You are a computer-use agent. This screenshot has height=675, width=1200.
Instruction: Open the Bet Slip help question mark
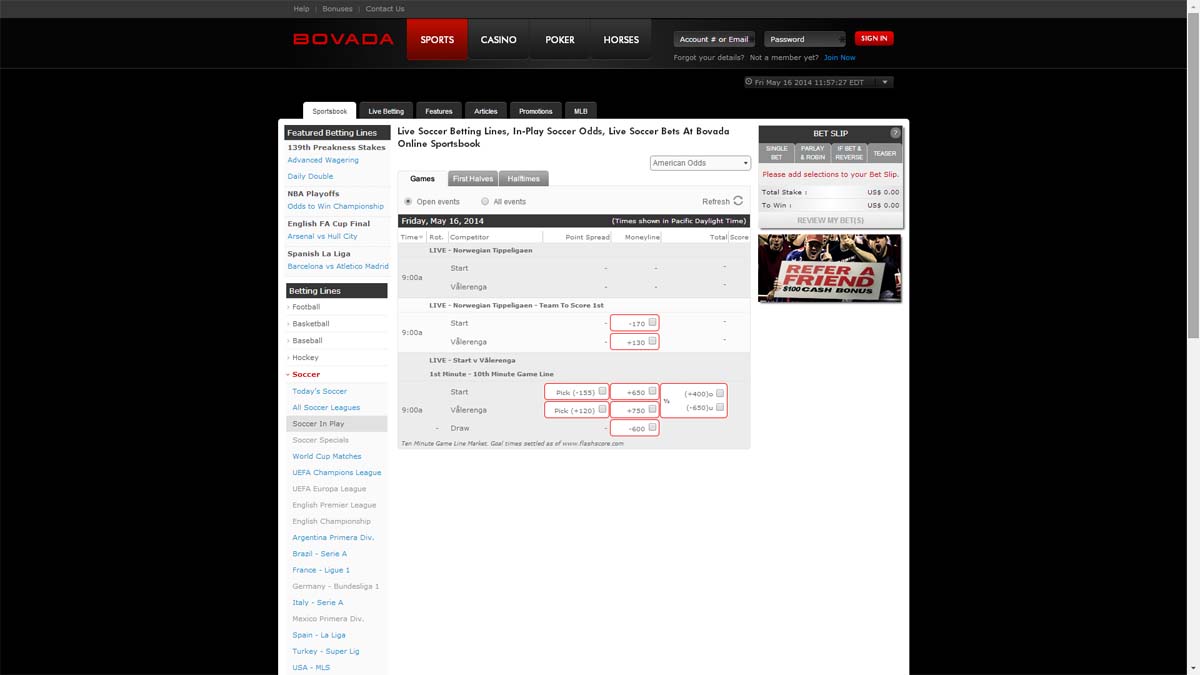895,133
